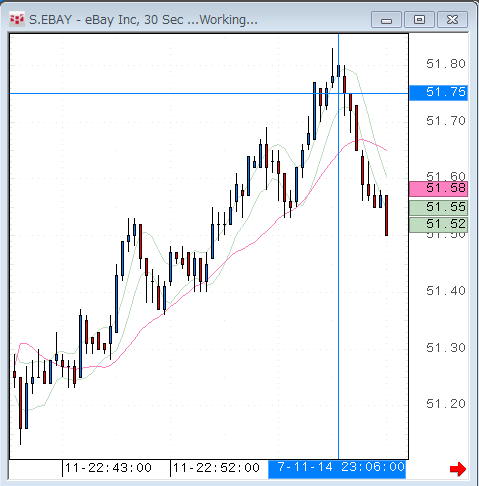This screenshot has width=479, height=486.
Task: Maximize the S.EBAY chart window
Action: pos(419,20)
